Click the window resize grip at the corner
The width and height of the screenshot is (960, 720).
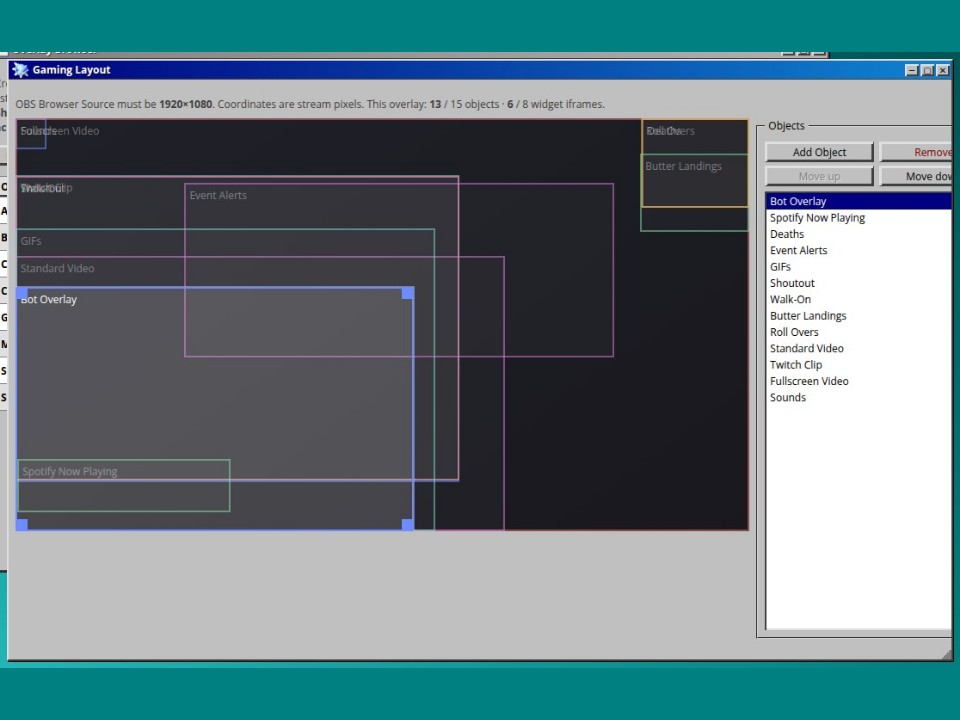(947, 654)
